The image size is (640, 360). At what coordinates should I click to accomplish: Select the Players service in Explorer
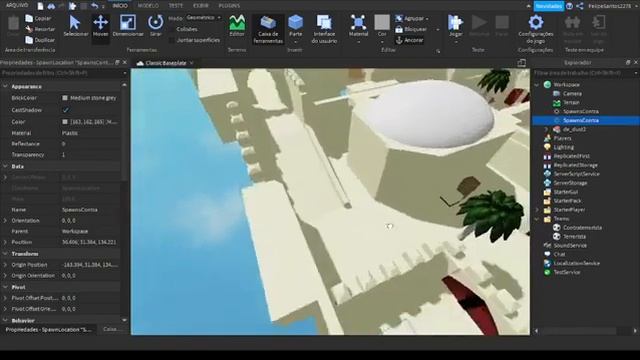click(x=562, y=138)
